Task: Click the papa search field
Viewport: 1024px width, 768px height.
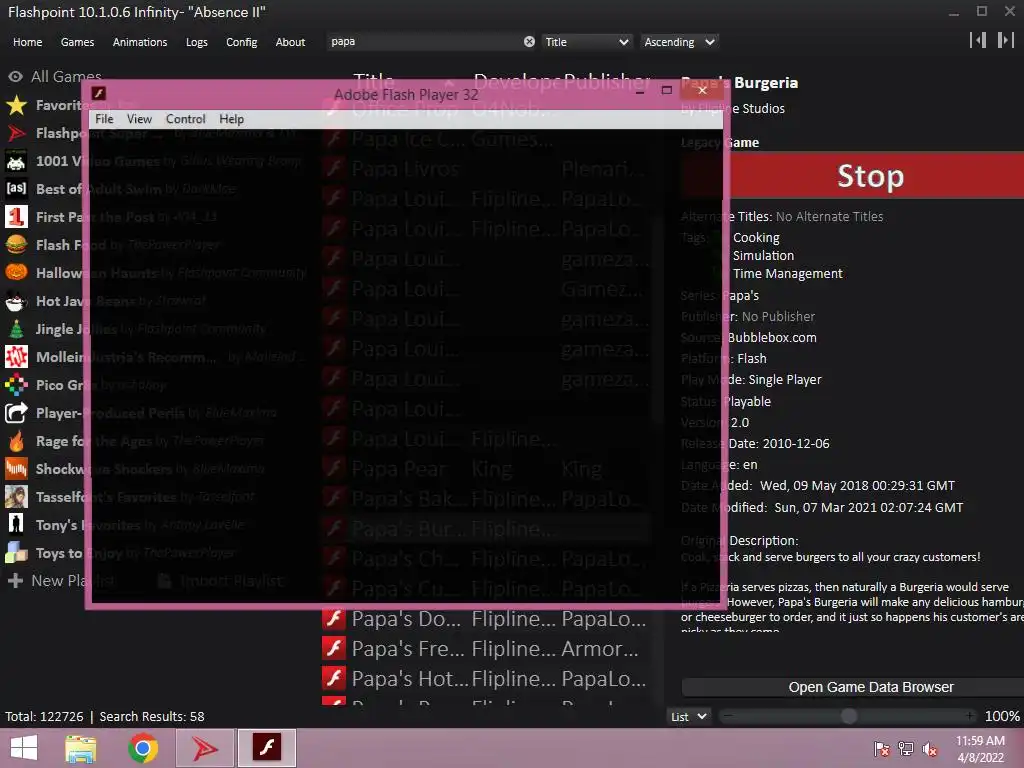Action: pyautogui.click(x=424, y=42)
